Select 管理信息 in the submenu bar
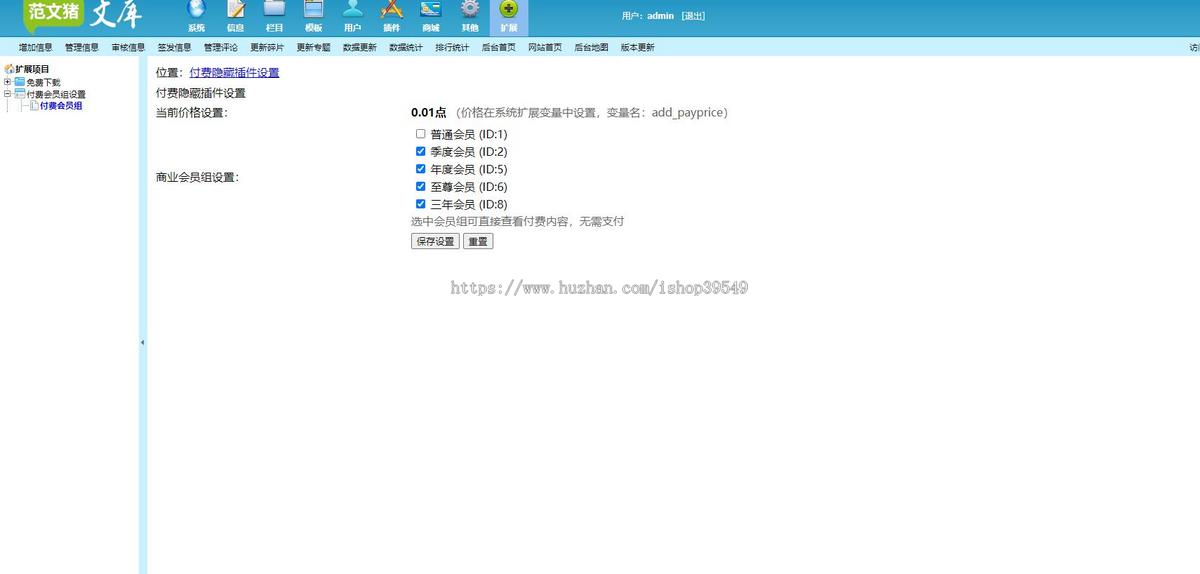 (82, 47)
